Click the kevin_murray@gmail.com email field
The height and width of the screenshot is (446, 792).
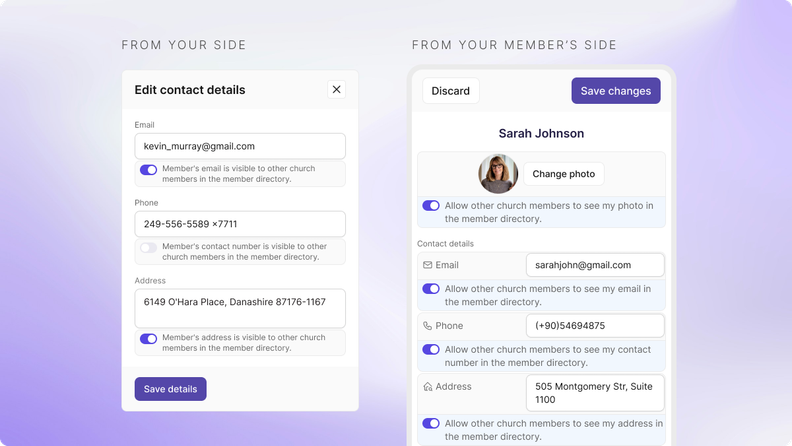pos(240,146)
